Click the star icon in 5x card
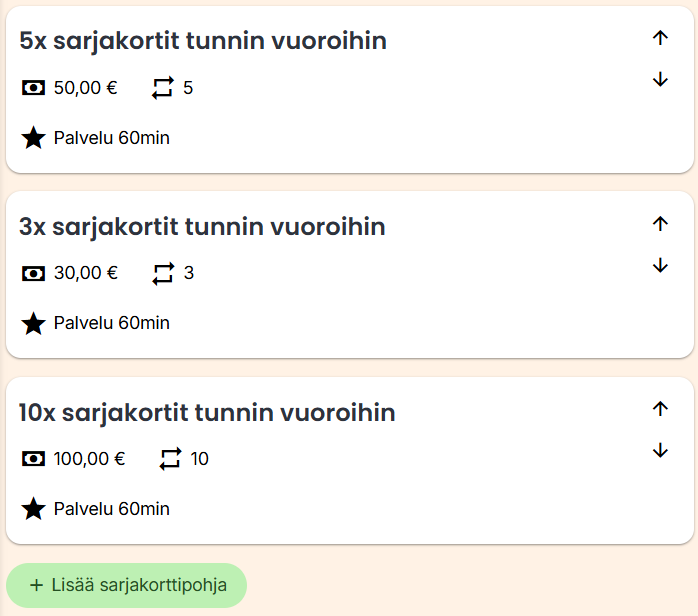 pyautogui.click(x=33, y=138)
